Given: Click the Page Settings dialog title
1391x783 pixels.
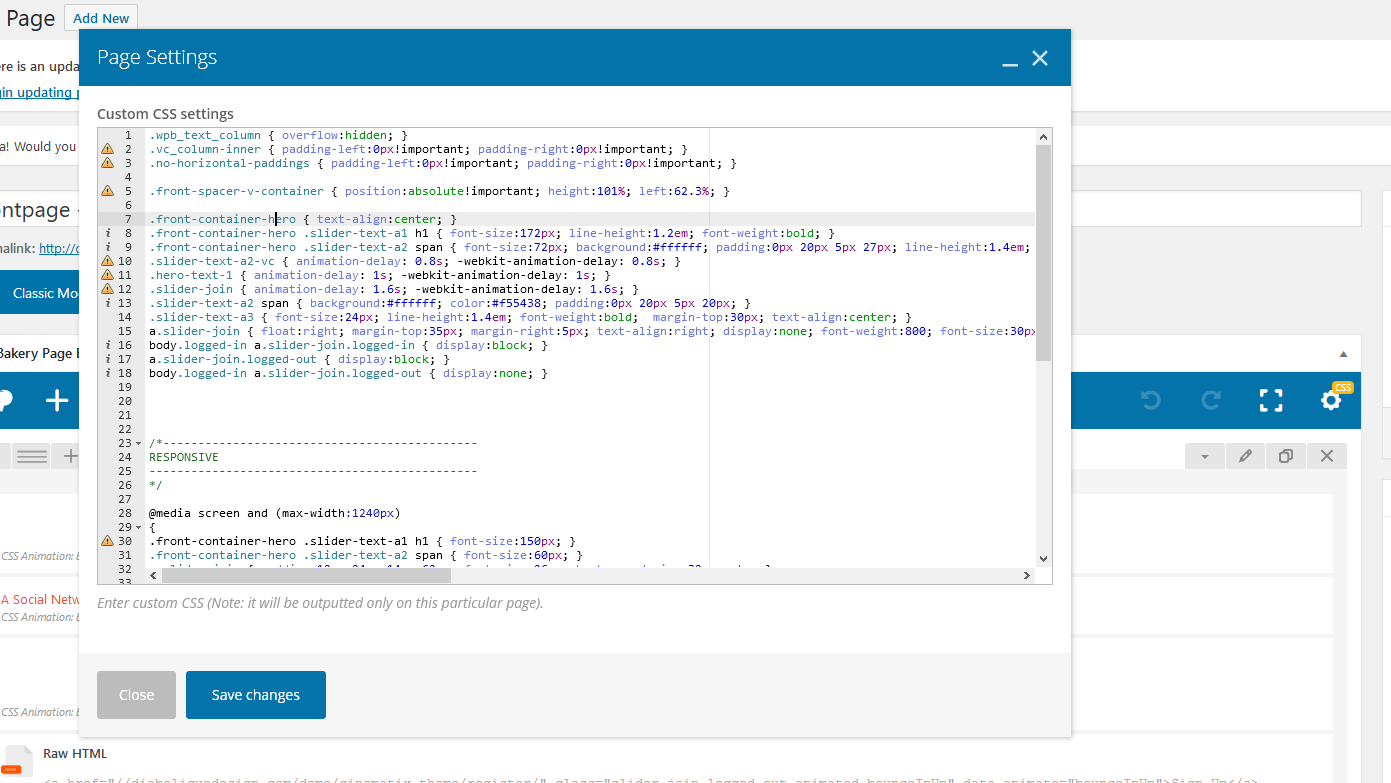Looking at the screenshot, I should click(x=157, y=57).
